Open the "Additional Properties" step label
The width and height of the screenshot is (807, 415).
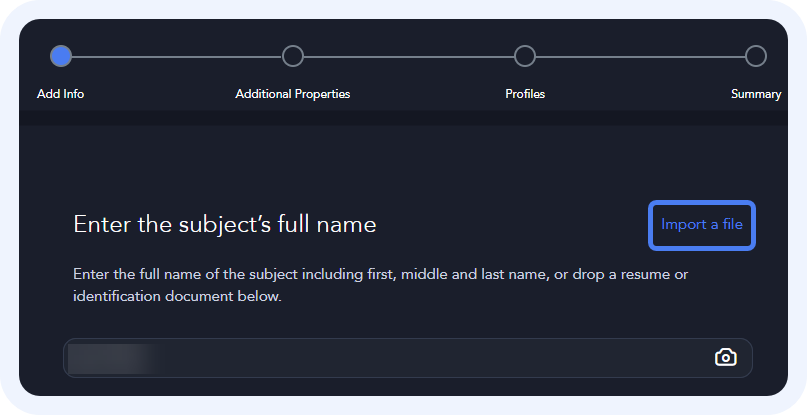pos(293,94)
